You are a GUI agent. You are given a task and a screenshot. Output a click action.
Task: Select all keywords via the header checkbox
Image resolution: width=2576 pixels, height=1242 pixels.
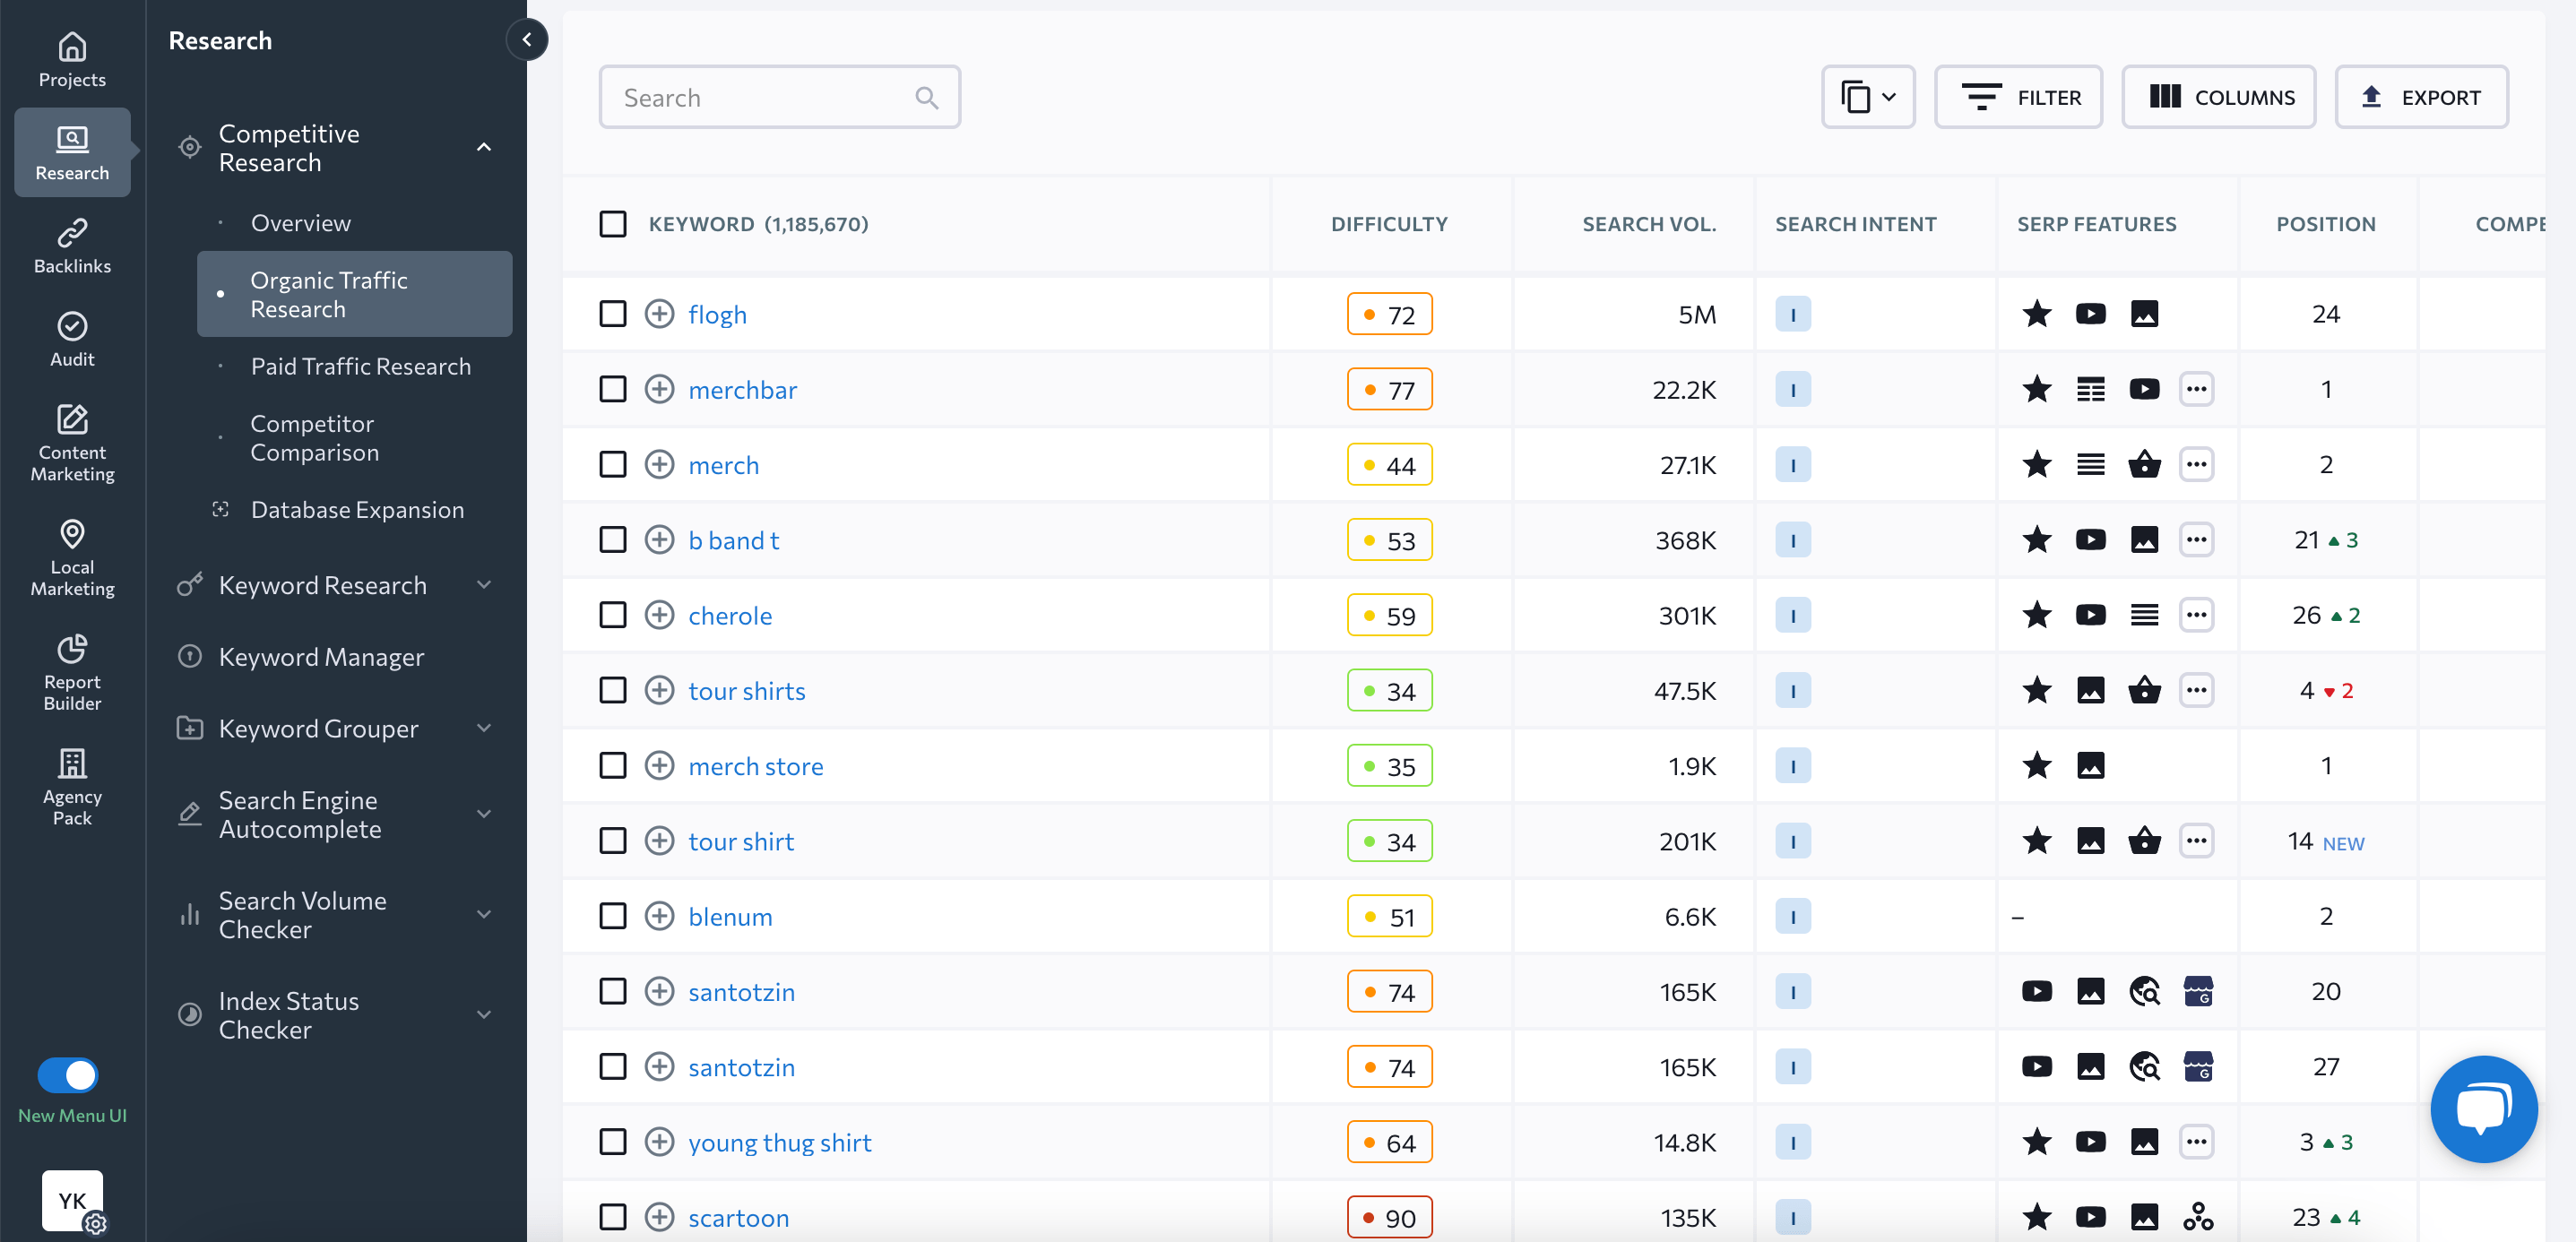point(613,223)
